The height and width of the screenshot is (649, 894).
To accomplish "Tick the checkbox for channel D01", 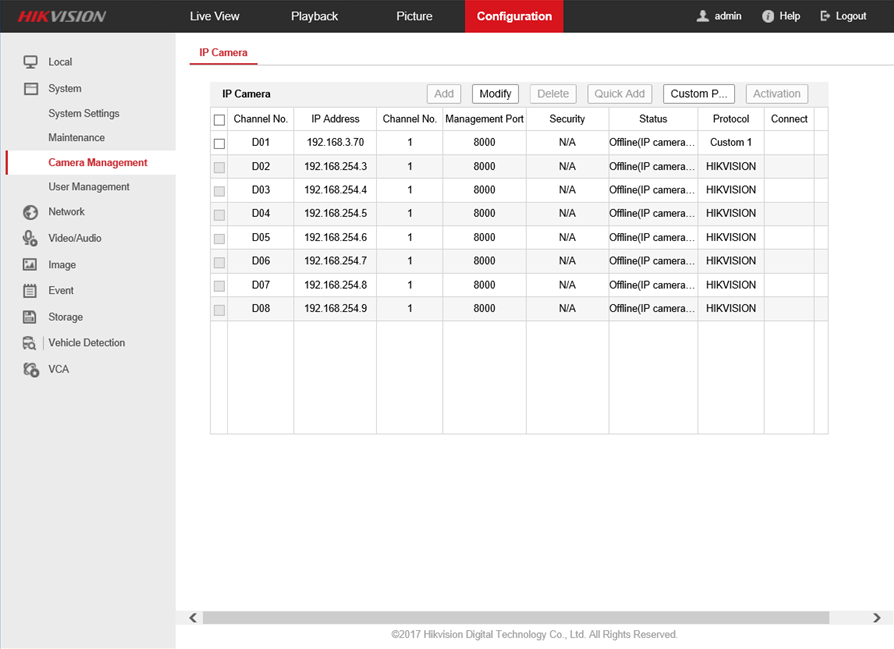I will click(219, 143).
